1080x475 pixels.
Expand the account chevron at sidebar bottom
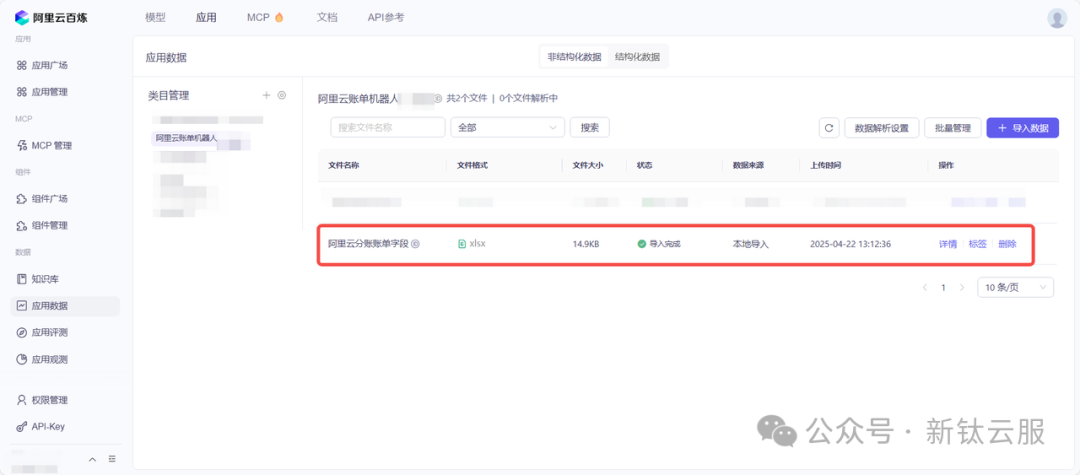[92, 459]
